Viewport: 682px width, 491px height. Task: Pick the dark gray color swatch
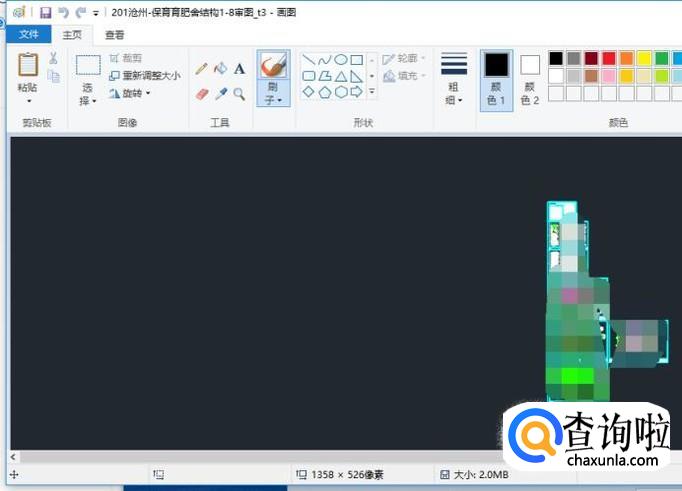[x=574, y=58]
